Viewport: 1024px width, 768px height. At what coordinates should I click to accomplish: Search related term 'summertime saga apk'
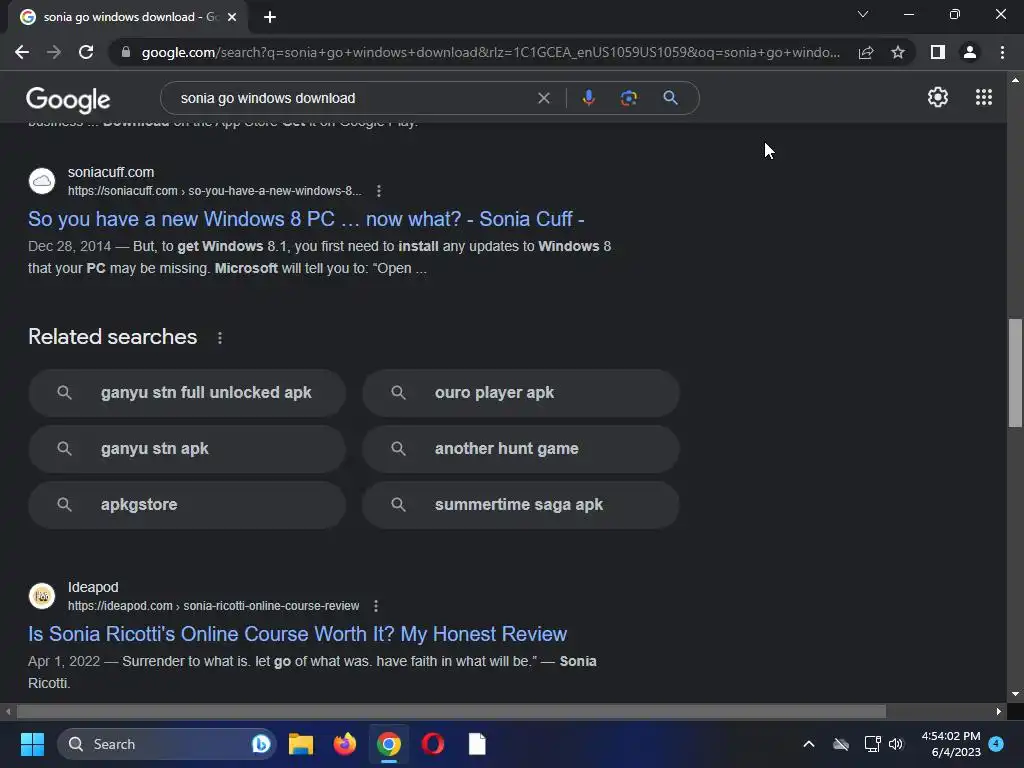(x=520, y=505)
